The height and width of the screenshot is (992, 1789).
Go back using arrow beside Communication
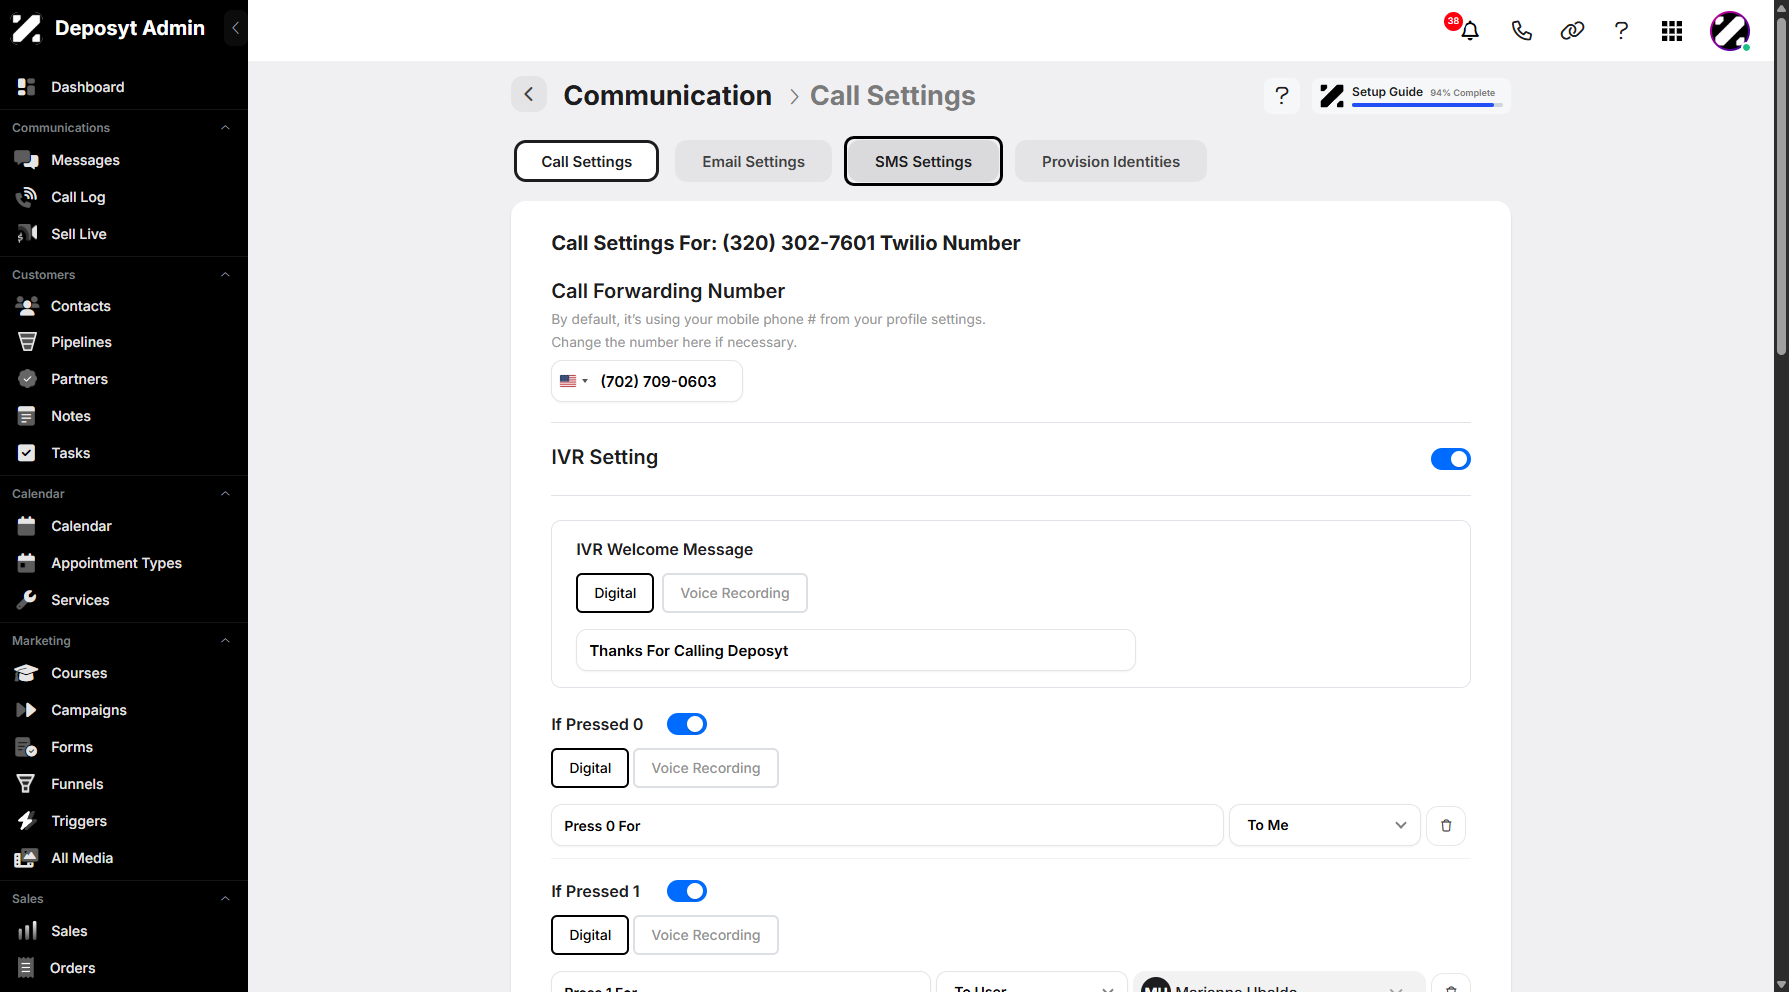529,95
